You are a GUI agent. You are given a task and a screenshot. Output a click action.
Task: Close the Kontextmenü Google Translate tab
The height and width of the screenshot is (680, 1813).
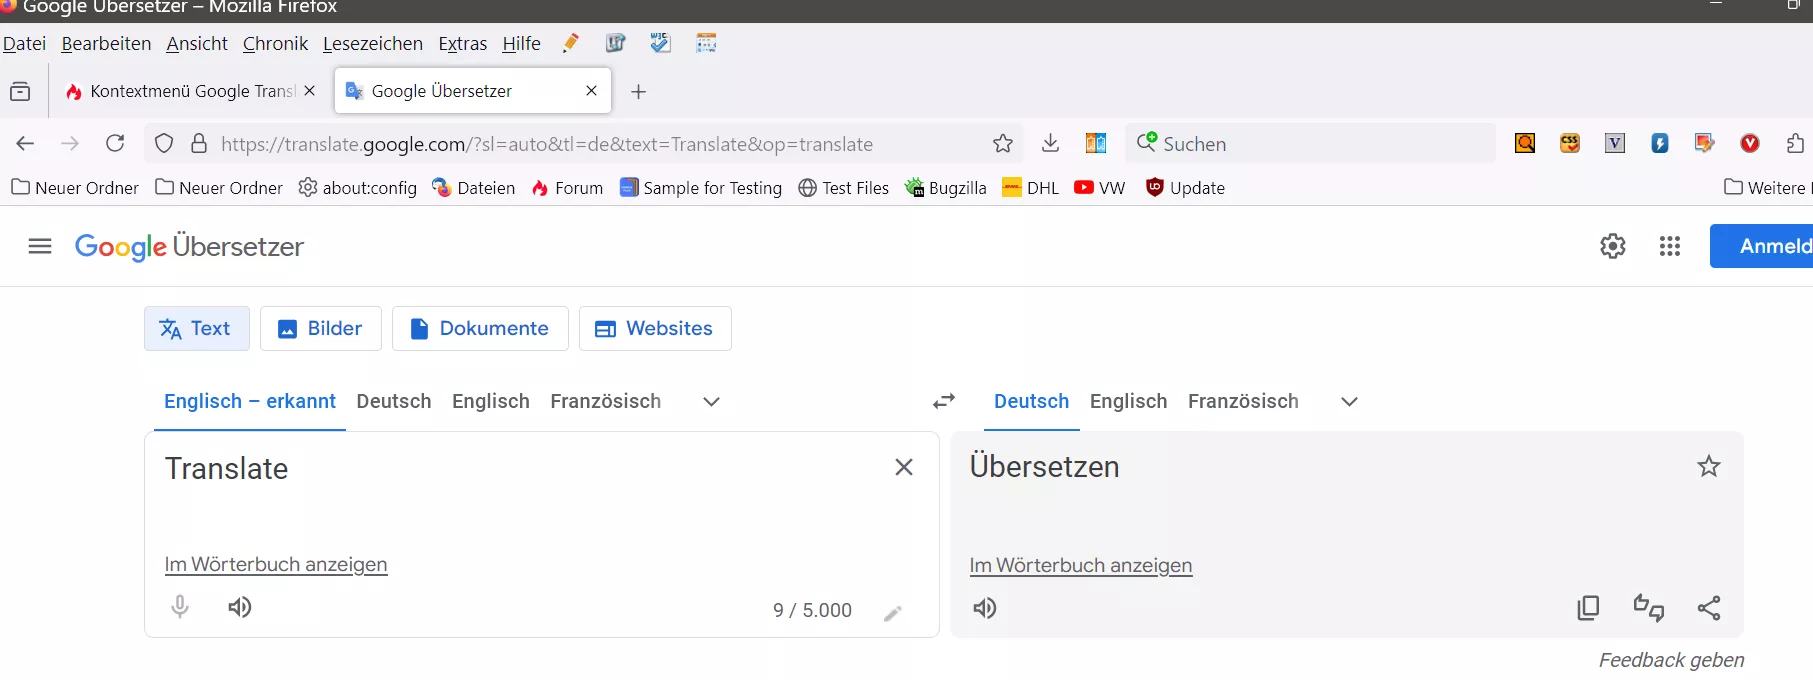point(309,91)
